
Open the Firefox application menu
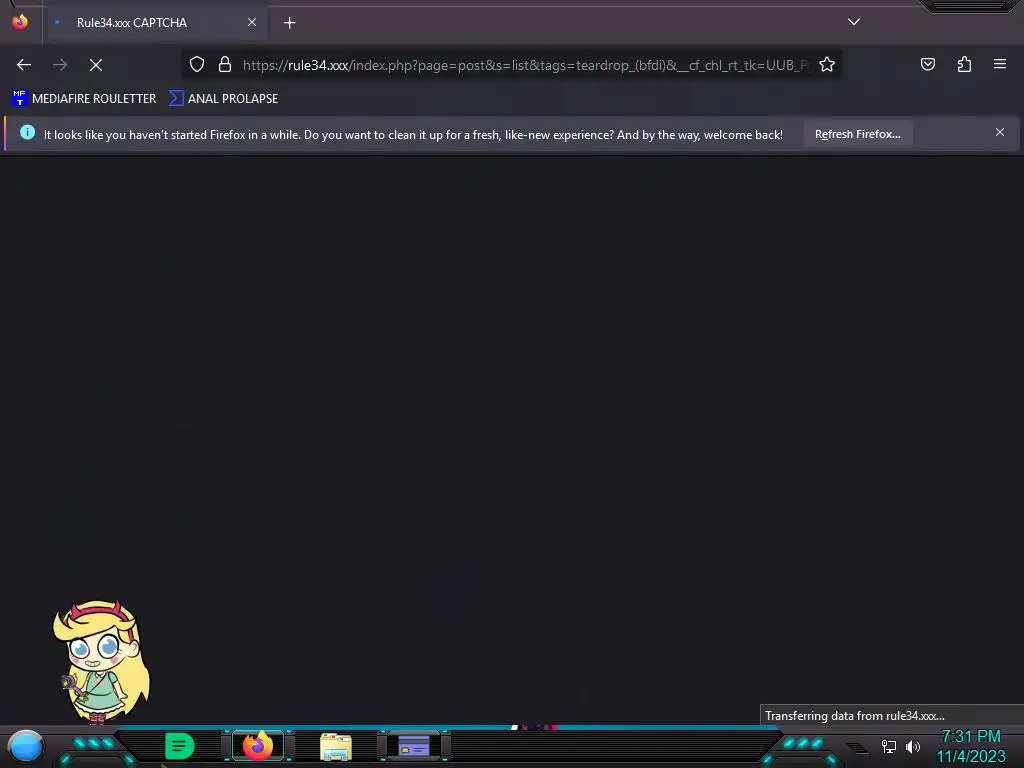[1000, 64]
